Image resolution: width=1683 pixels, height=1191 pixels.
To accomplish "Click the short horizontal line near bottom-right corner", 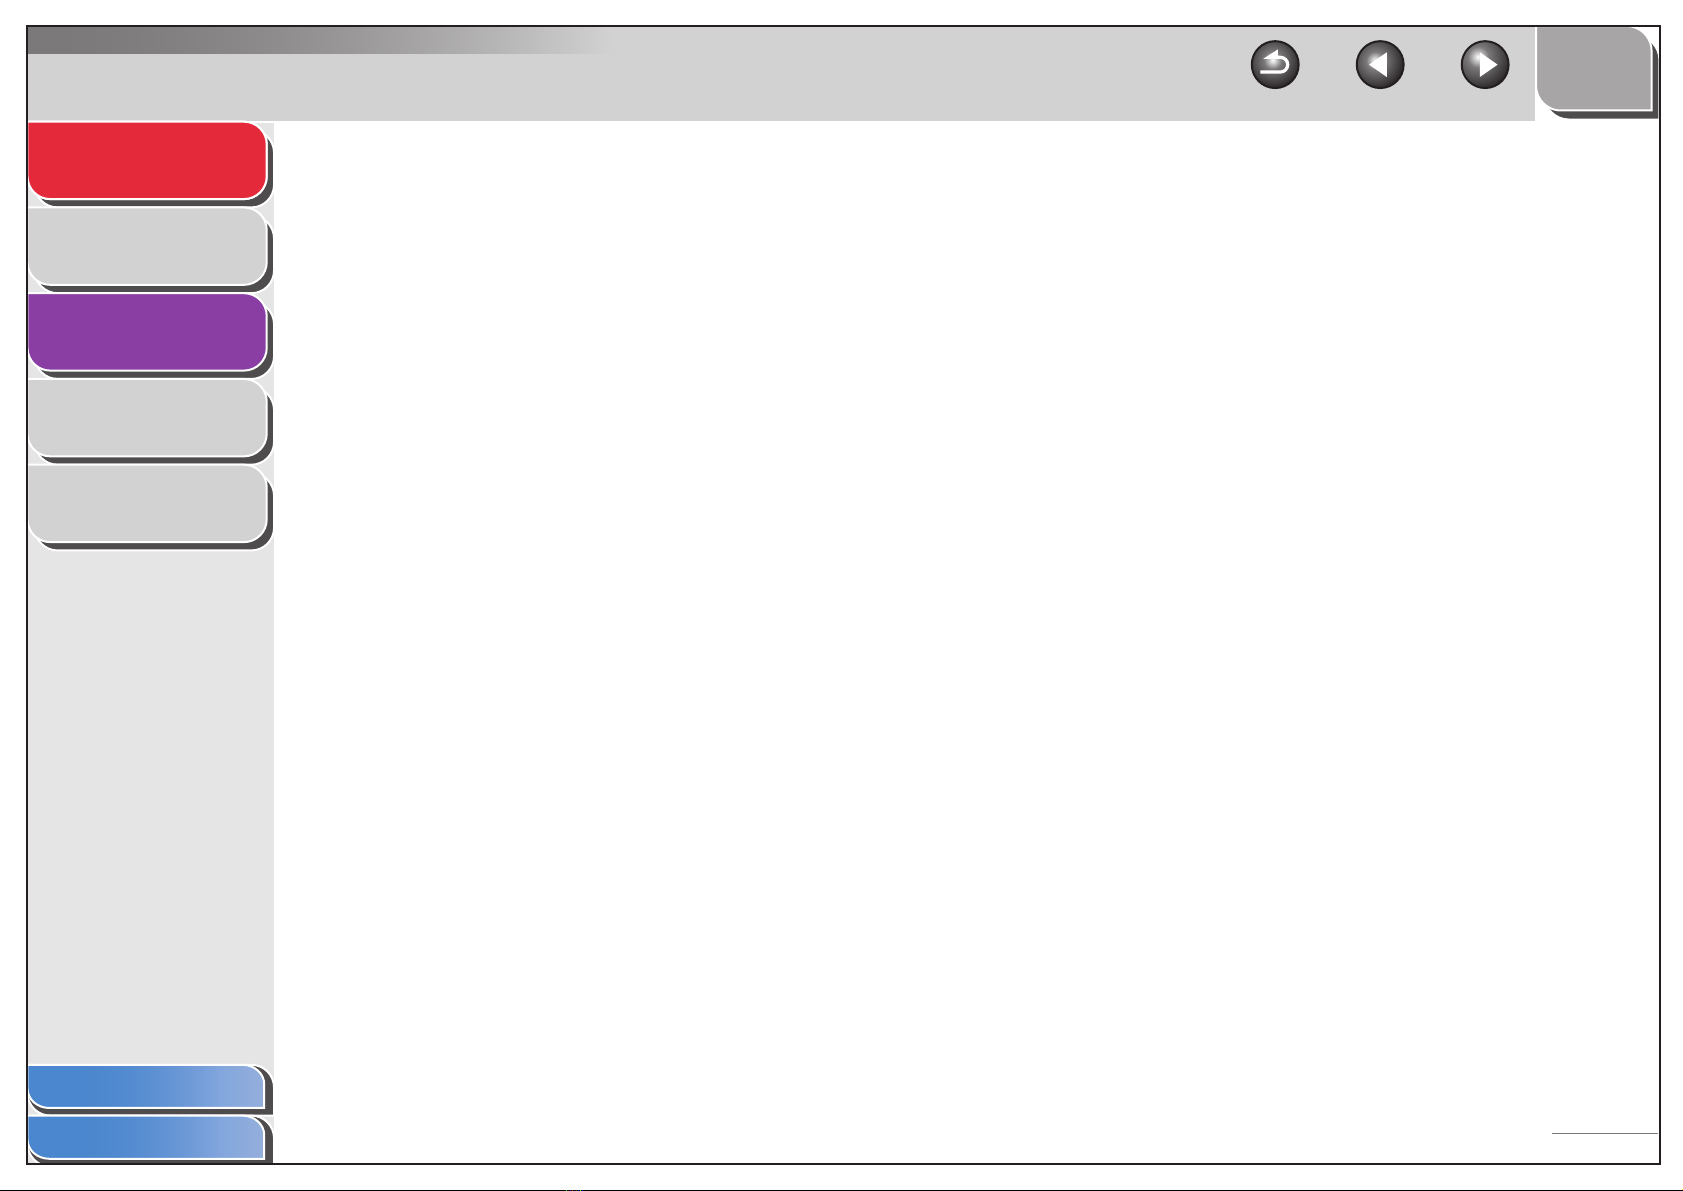I will (1604, 1133).
